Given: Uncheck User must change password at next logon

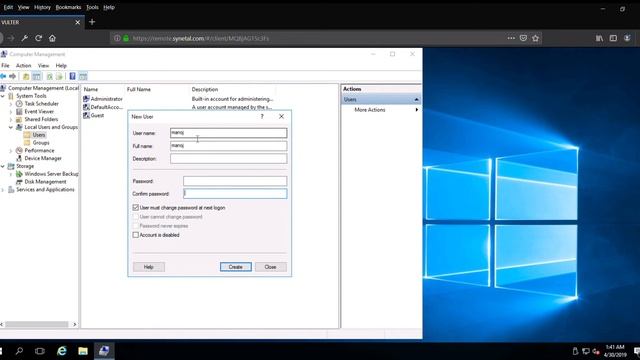Looking at the screenshot, I should pyautogui.click(x=136, y=207).
